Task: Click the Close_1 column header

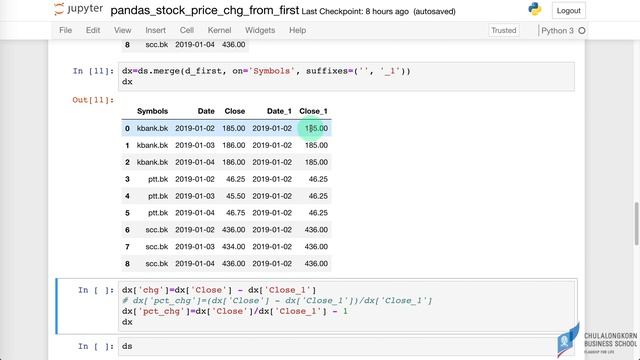Action: [x=313, y=111]
